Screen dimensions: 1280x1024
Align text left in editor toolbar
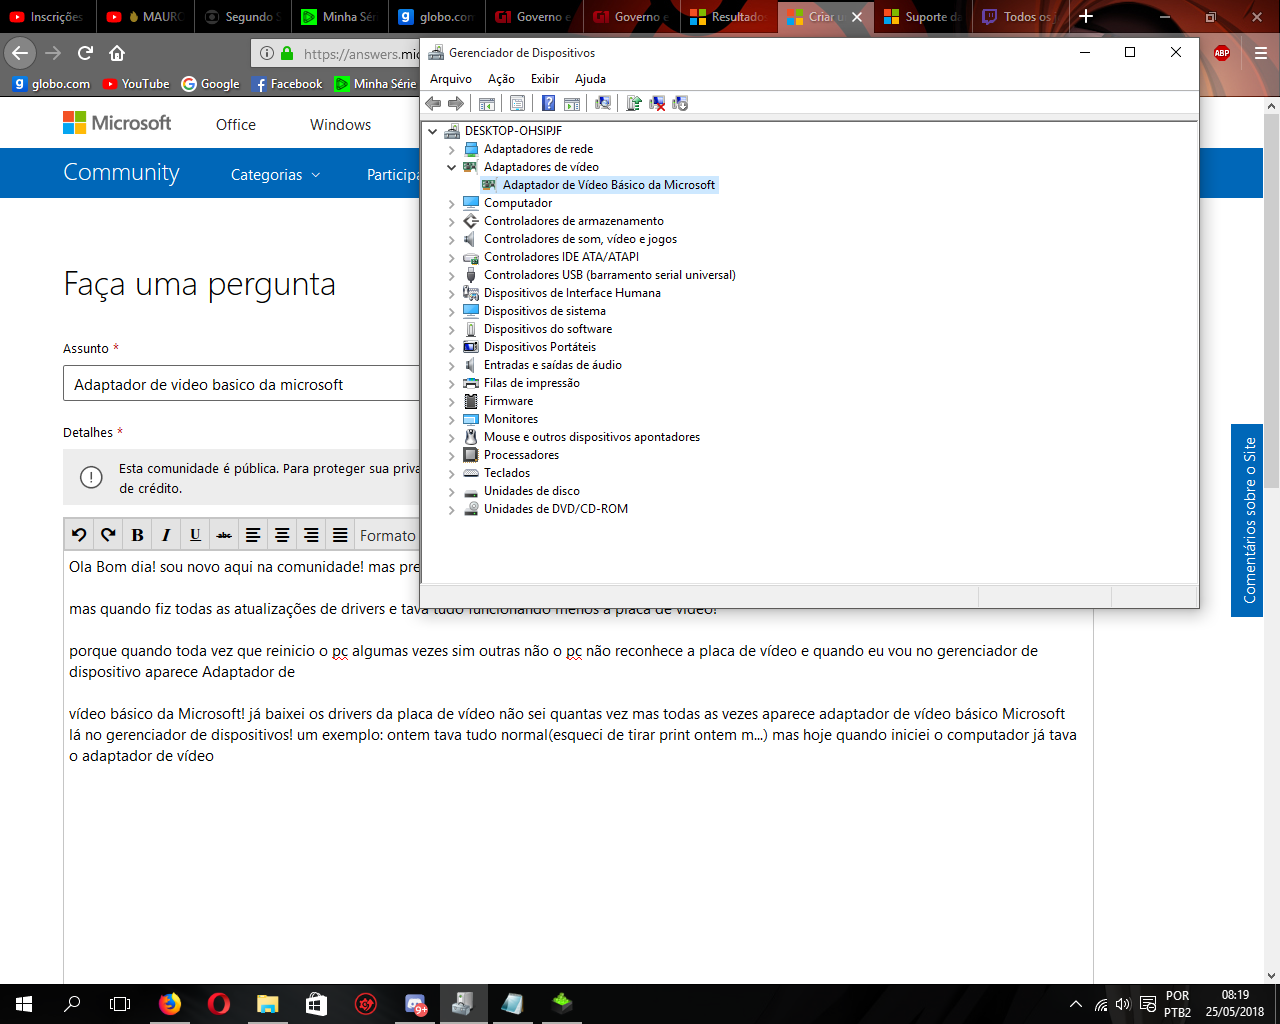[253, 535]
